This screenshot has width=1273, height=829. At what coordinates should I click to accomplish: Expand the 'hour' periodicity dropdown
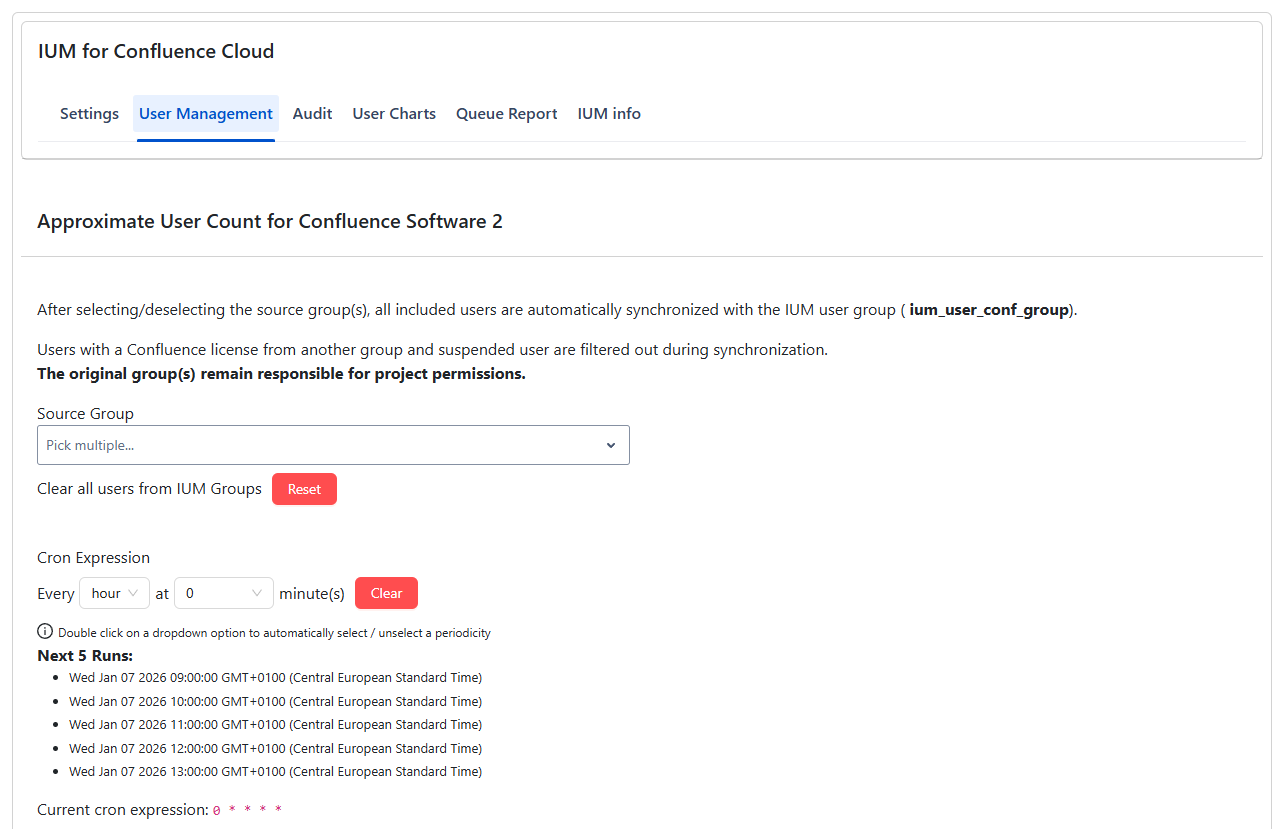tap(114, 593)
